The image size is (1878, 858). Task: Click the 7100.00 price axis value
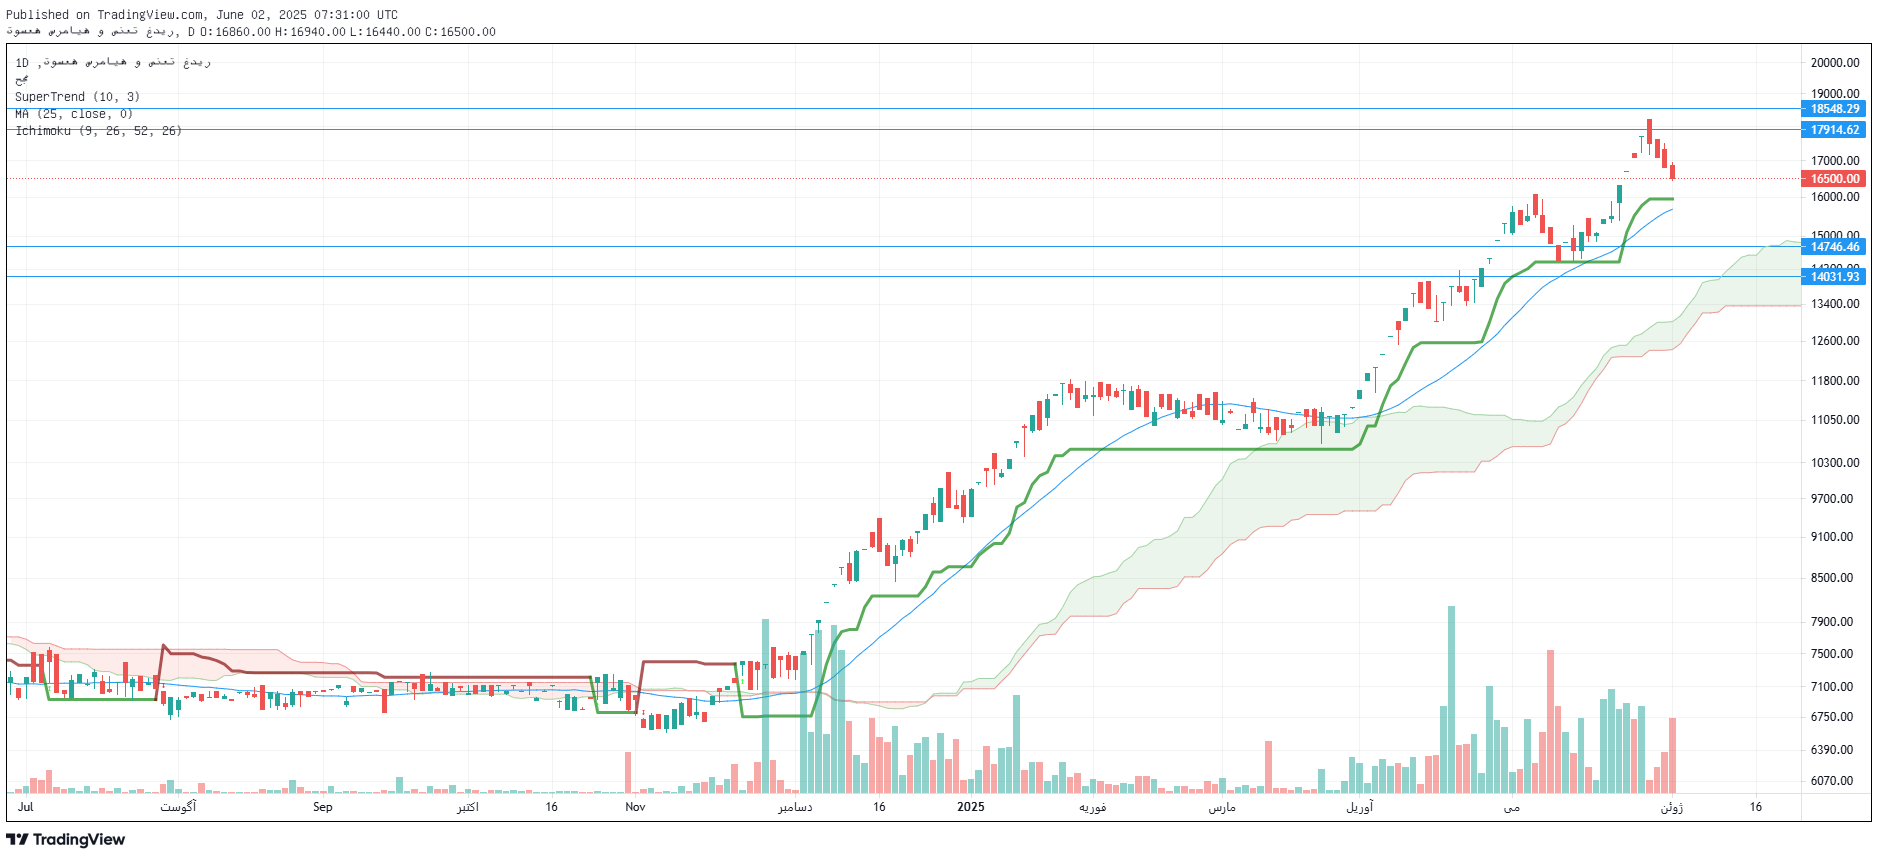pyautogui.click(x=1832, y=687)
